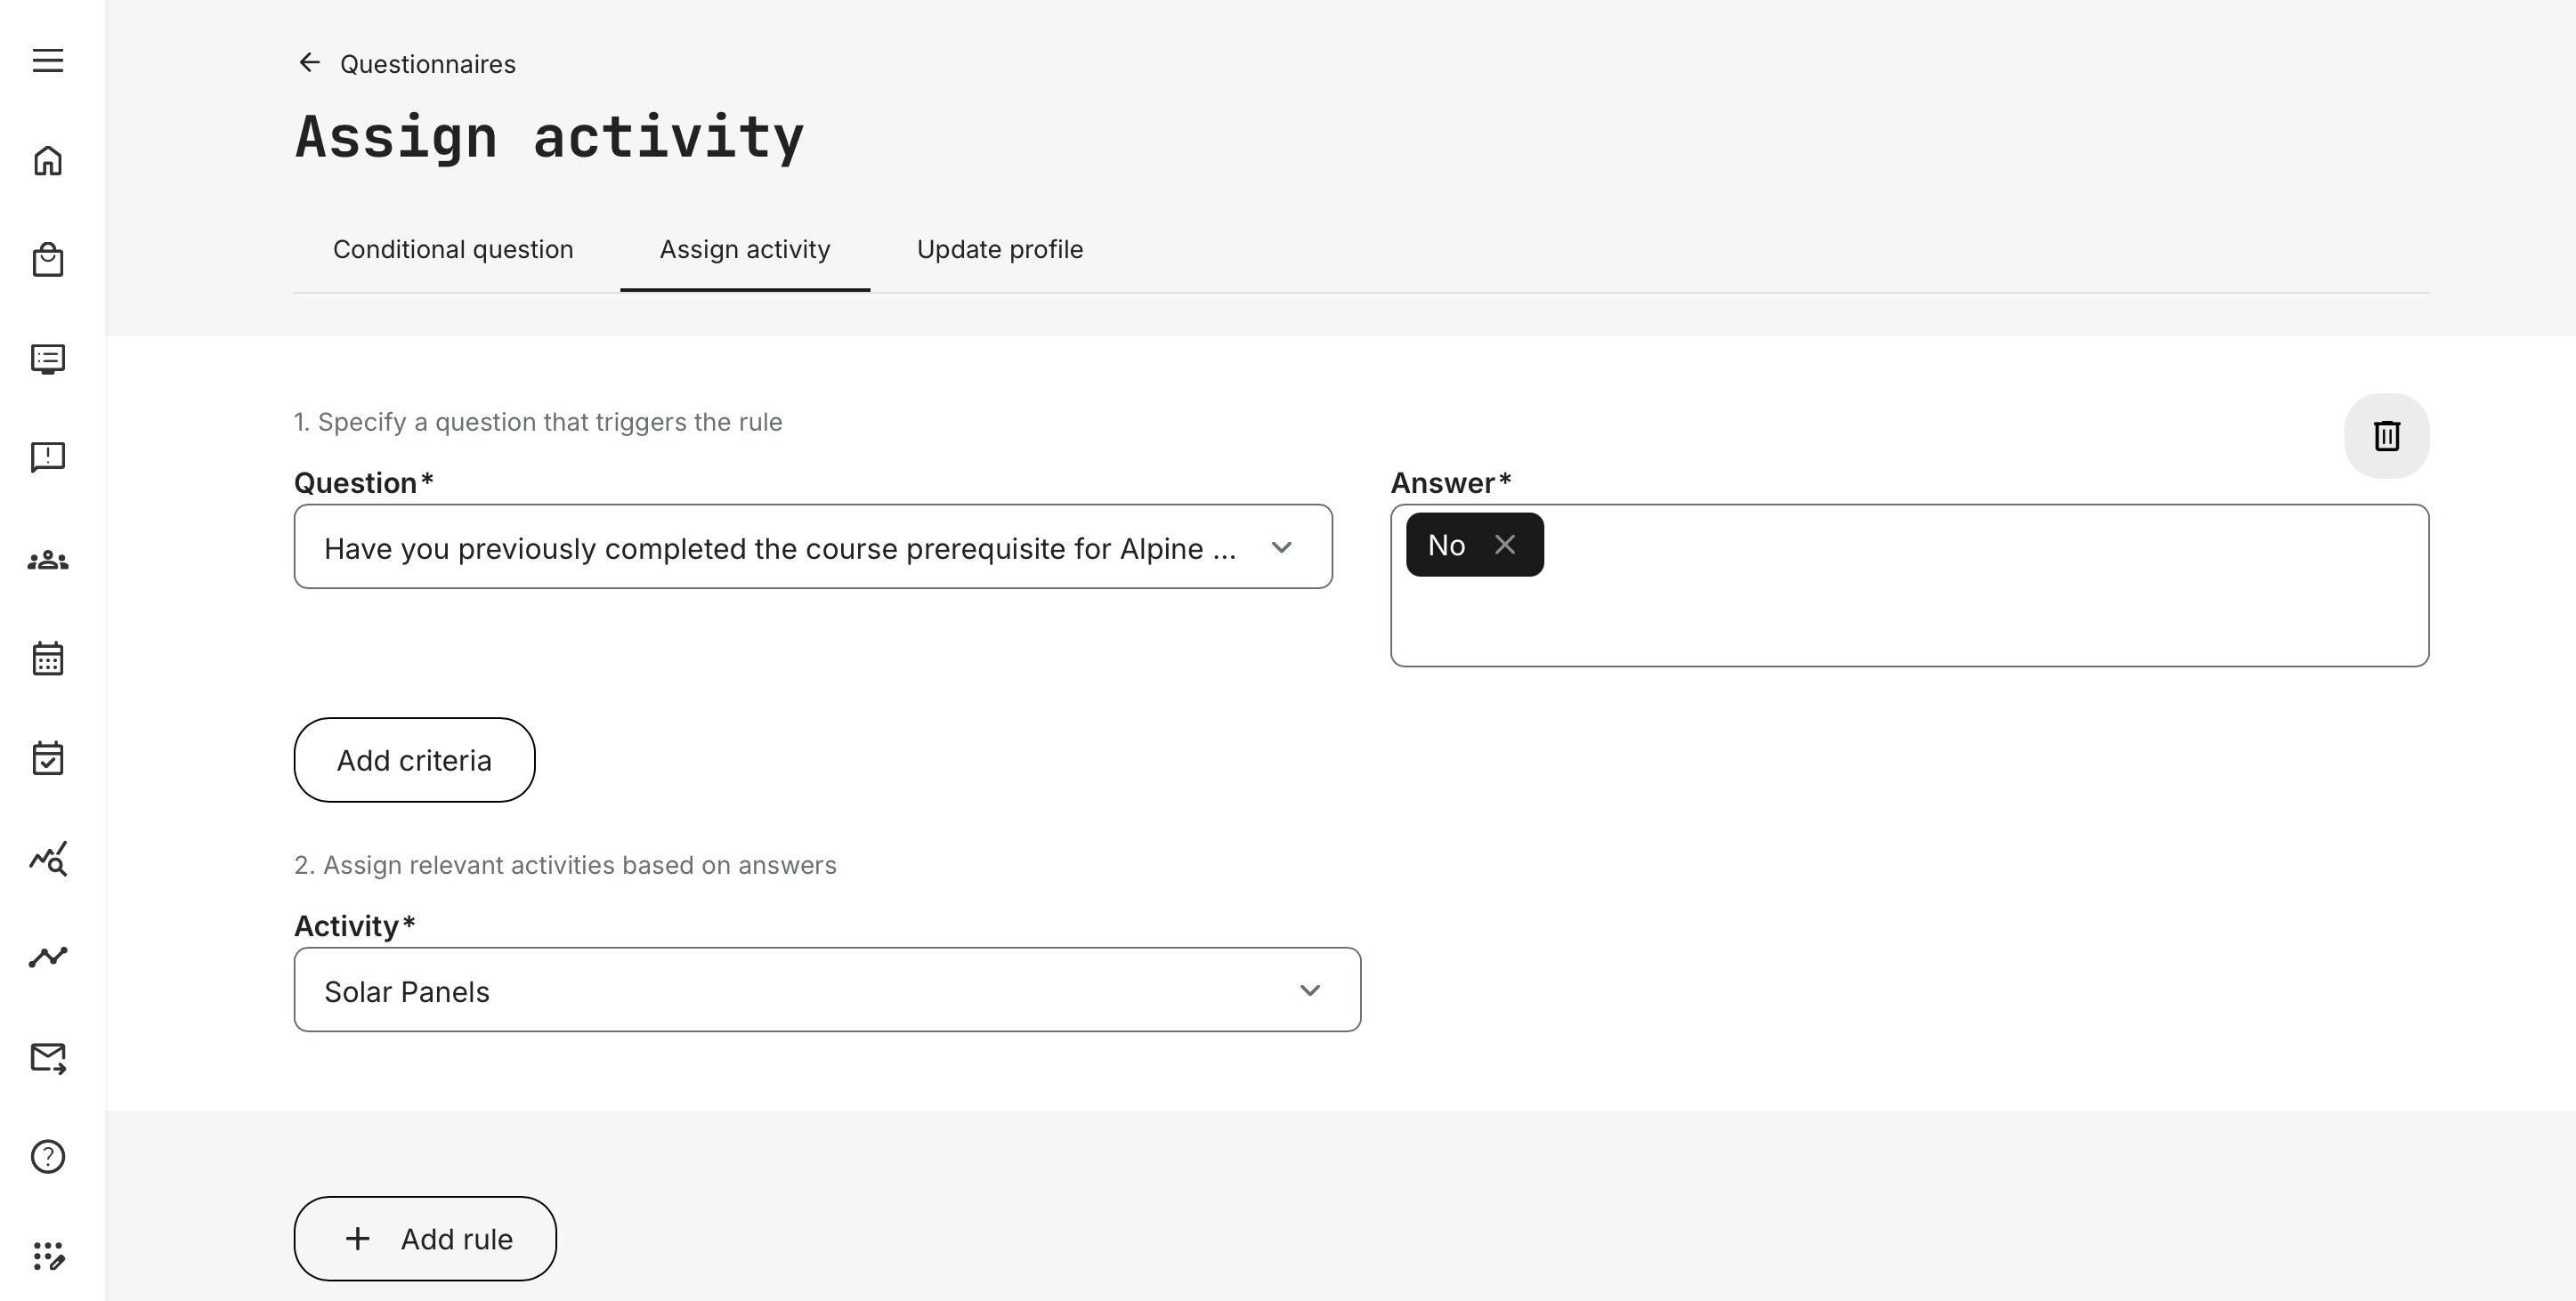The width and height of the screenshot is (2576, 1301).
Task: Click the send email sidebar icon
Action: point(47,1057)
